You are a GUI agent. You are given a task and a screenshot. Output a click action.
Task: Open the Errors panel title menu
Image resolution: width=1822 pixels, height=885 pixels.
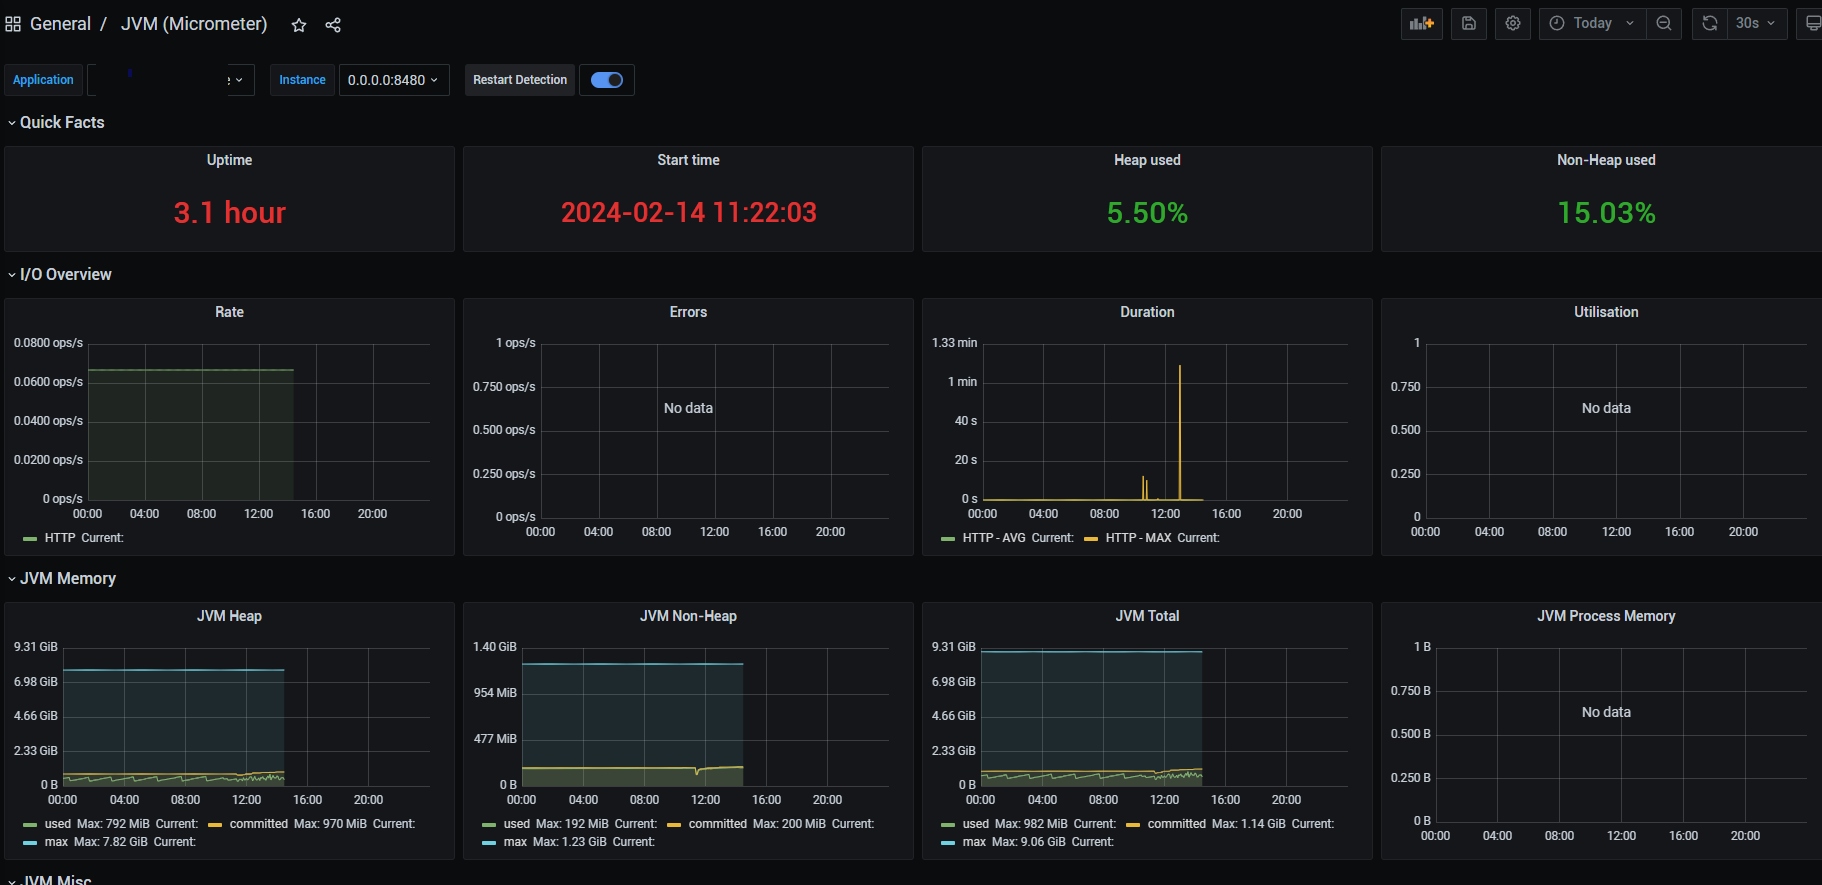click(x=688, y=312)
